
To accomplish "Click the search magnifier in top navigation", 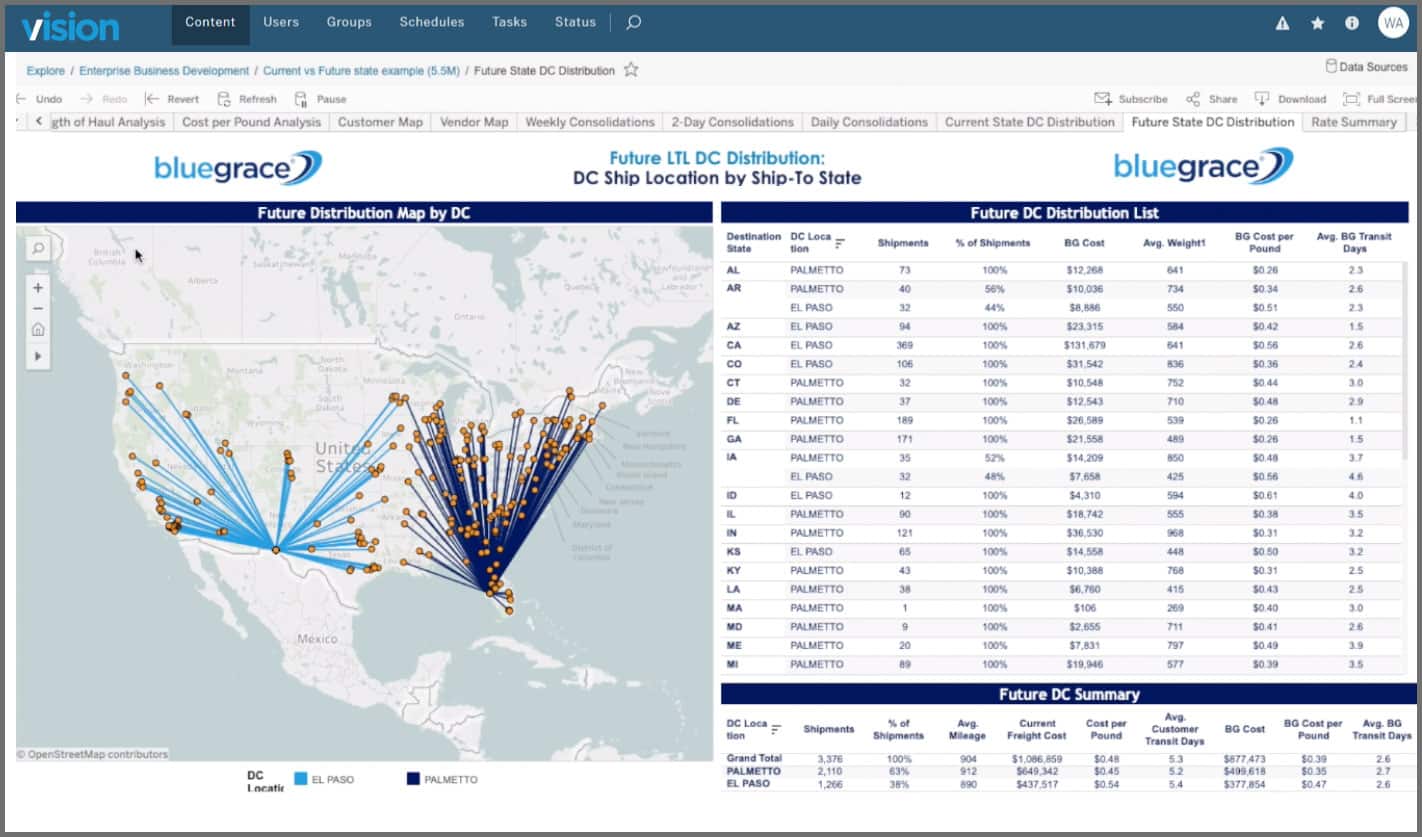I will click(x=633, y=22).
